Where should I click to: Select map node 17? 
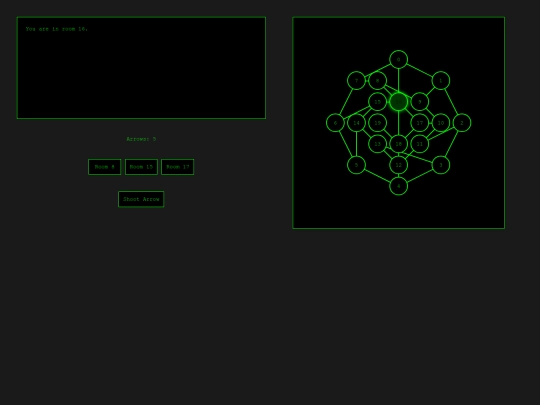[x=419, y=123]
